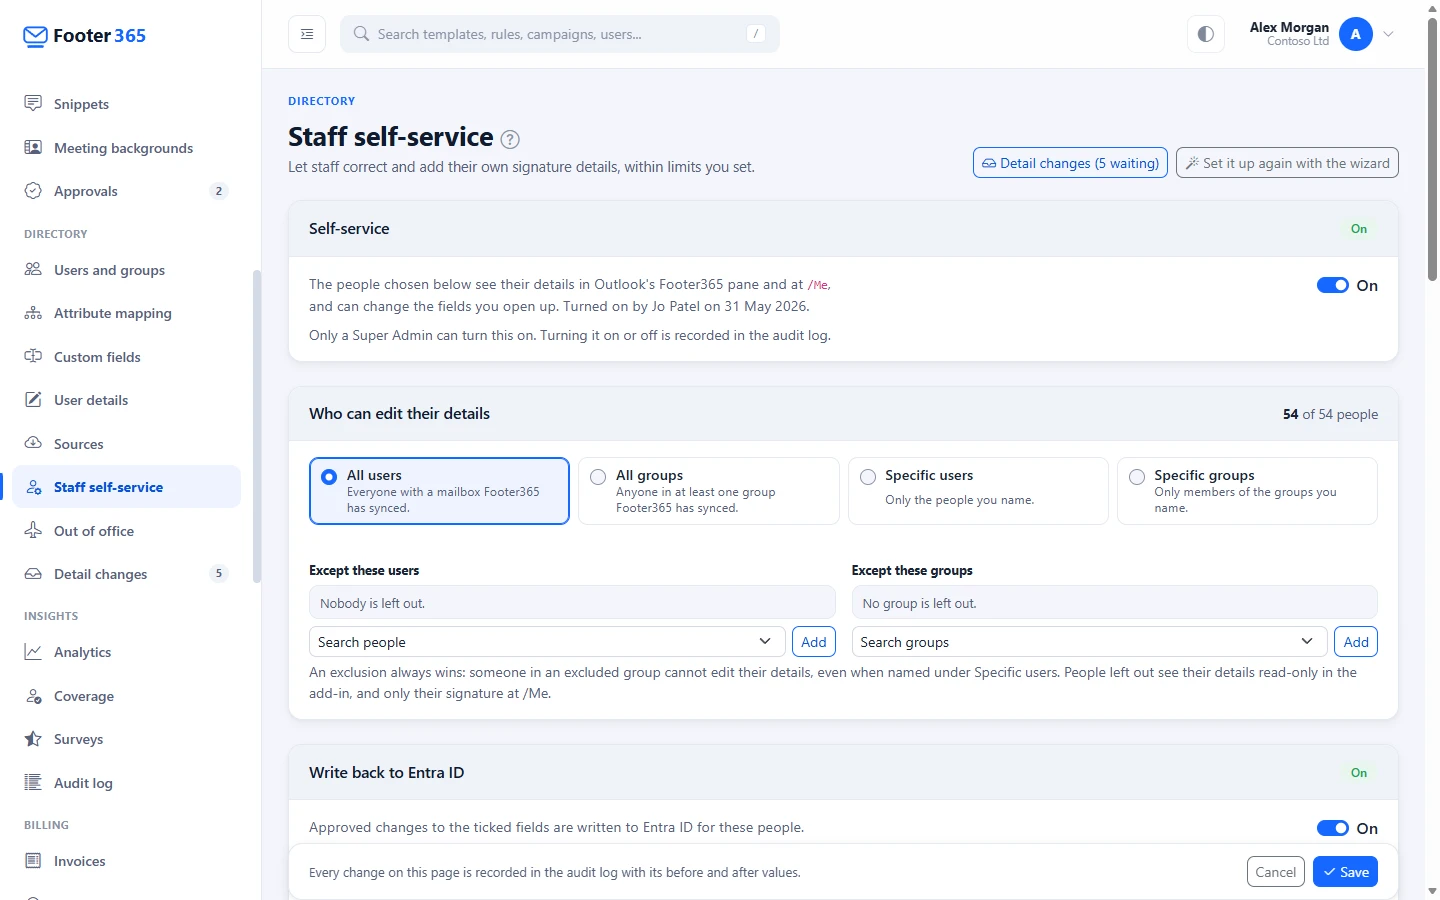Add the group to Except these groups
1440x900 pixels.
(x=1356, y=642)
